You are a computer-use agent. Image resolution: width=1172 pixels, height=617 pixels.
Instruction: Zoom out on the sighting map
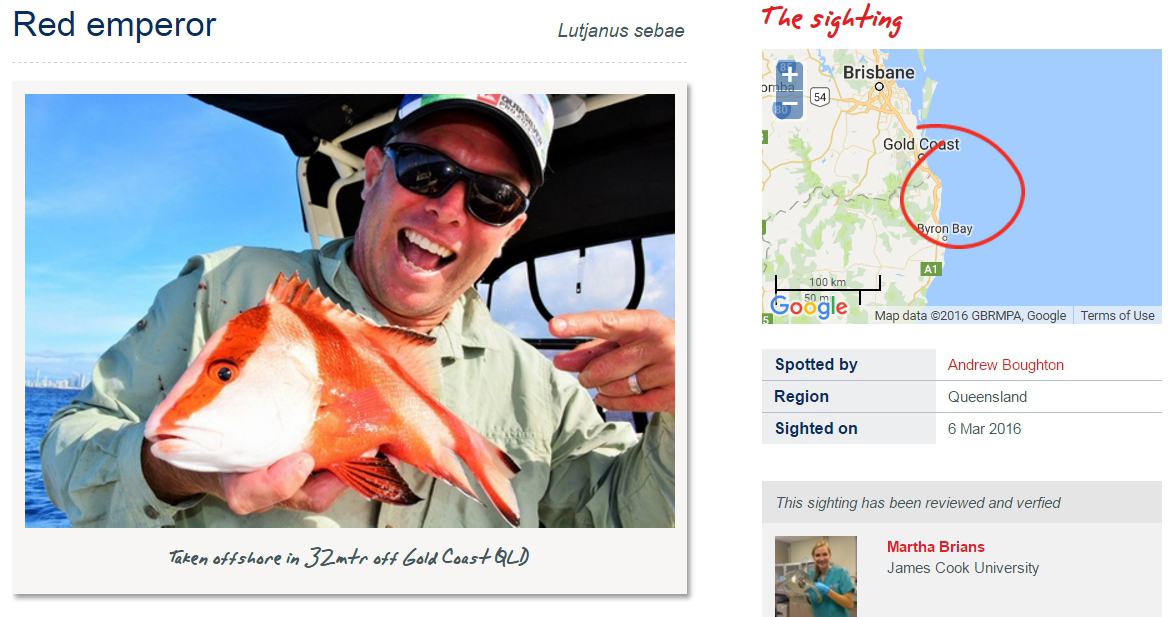pos(789,105)
